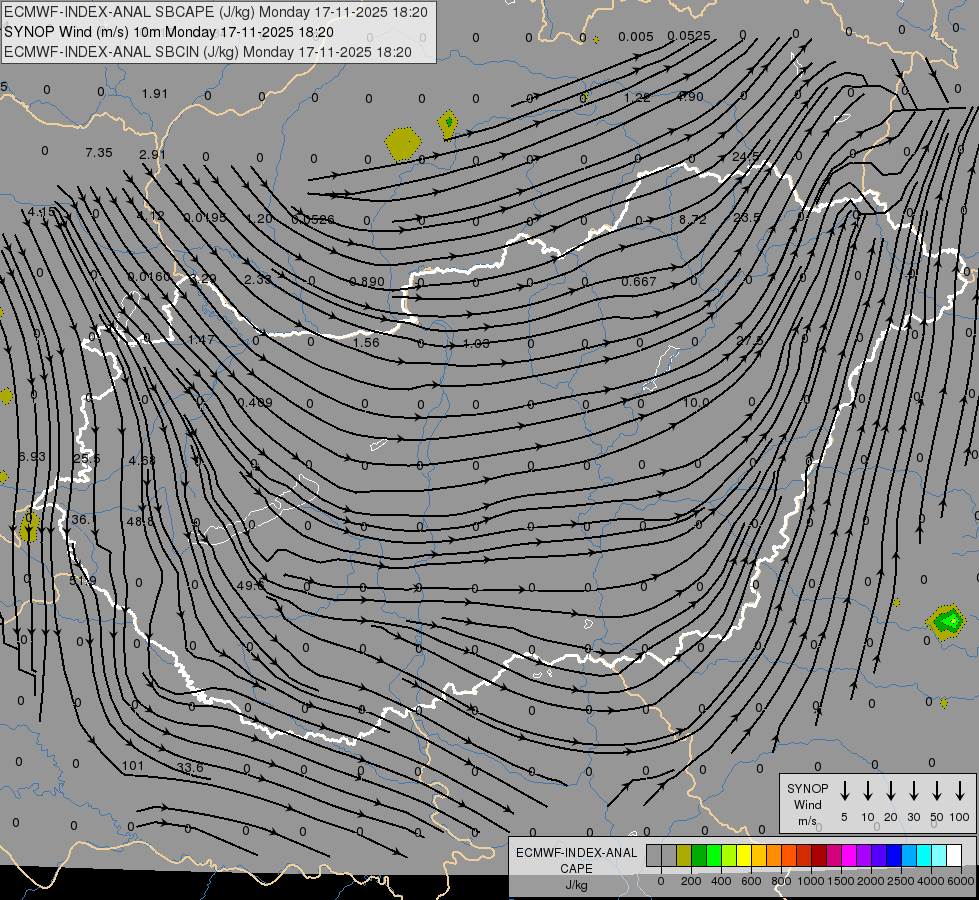Click the 50 m/s wind arrow in legend
This screenshot has width=979, height=900.
coord(937,791)
